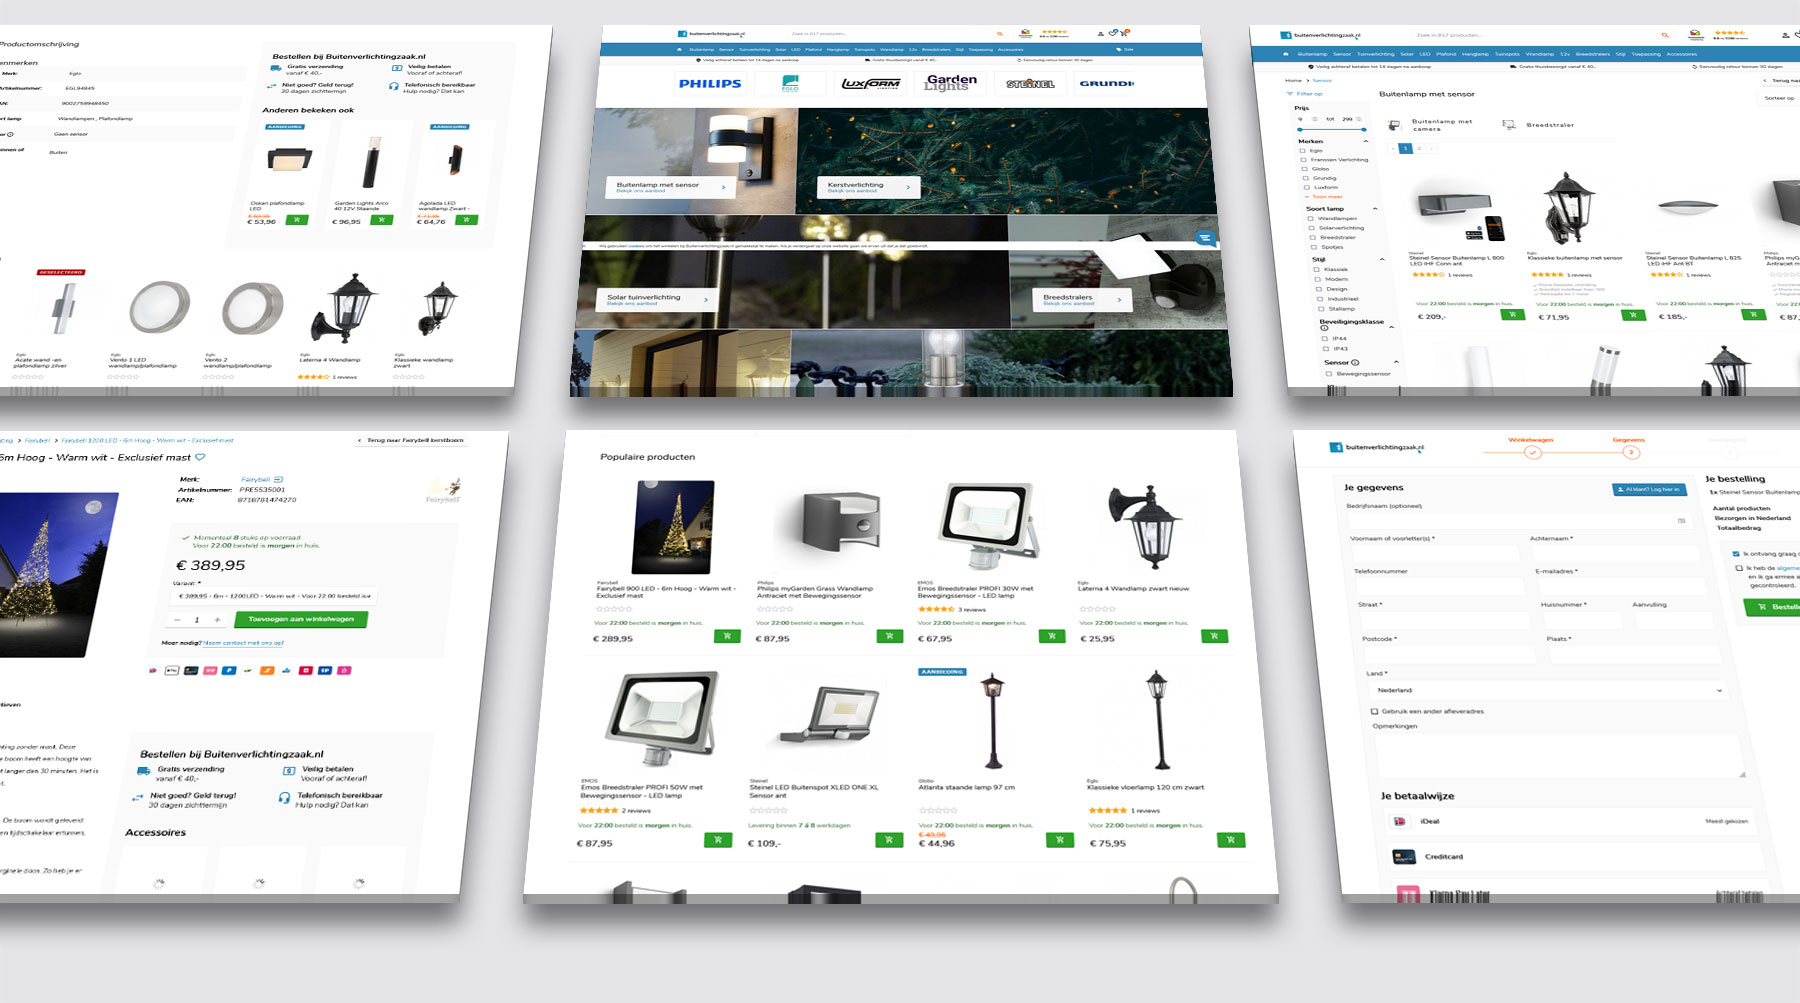Click Buitenlamp met camera category icon
Screen dimensions: 1800x1003
[1394, 125]
